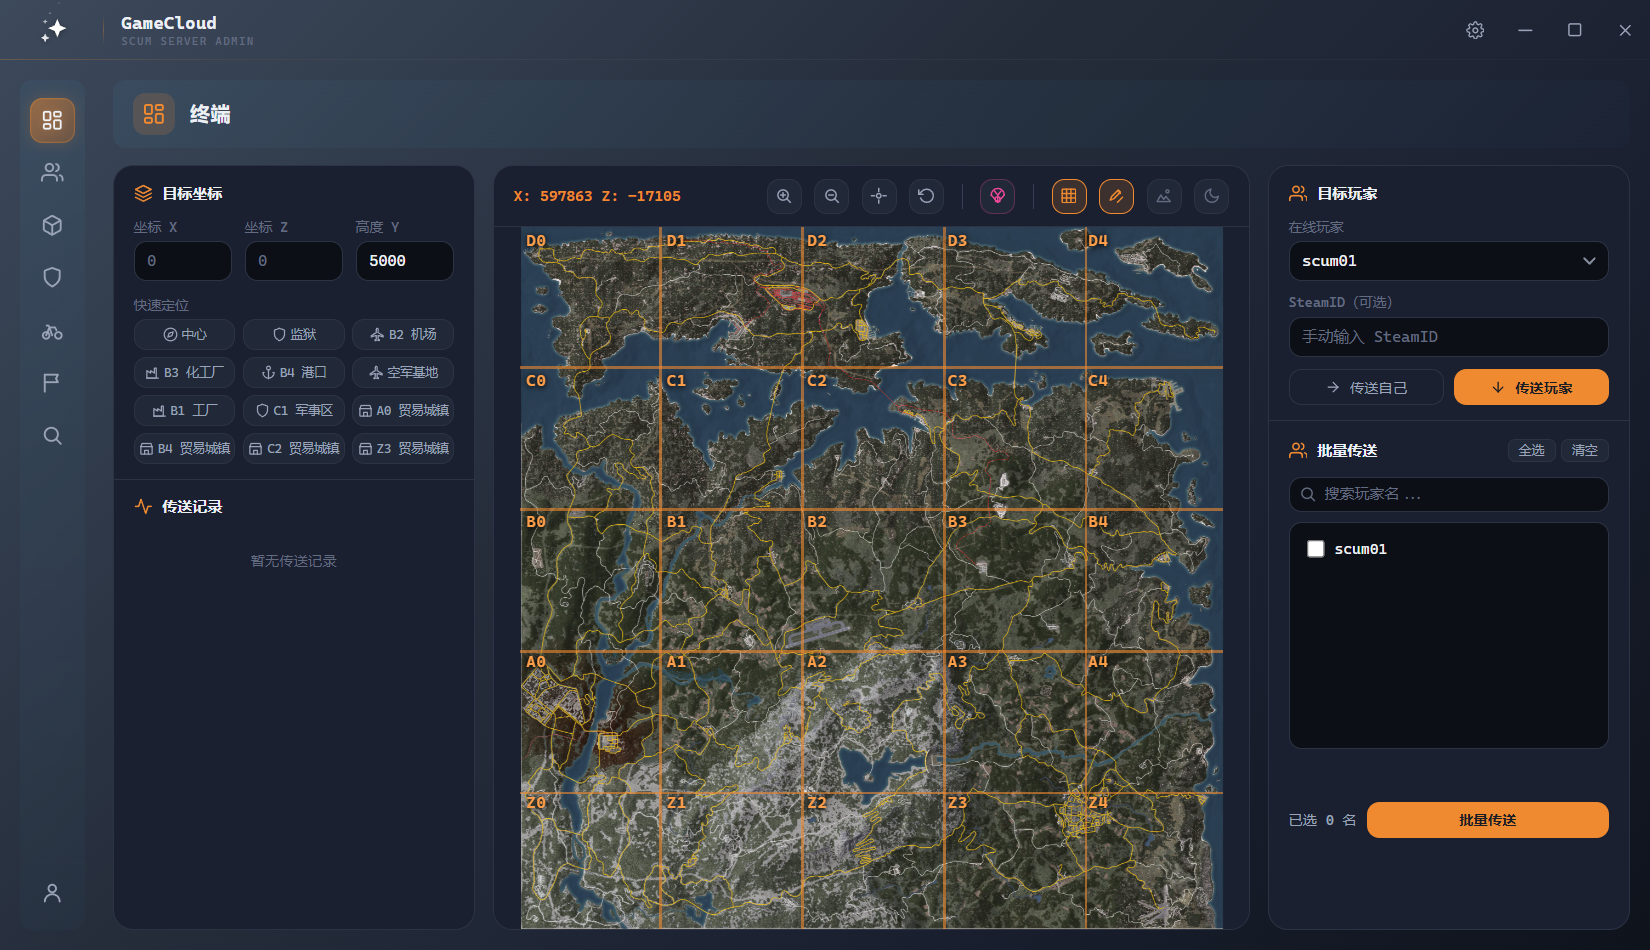Select B4 港口 quick location
The image size is (1650, 950).
294,372
